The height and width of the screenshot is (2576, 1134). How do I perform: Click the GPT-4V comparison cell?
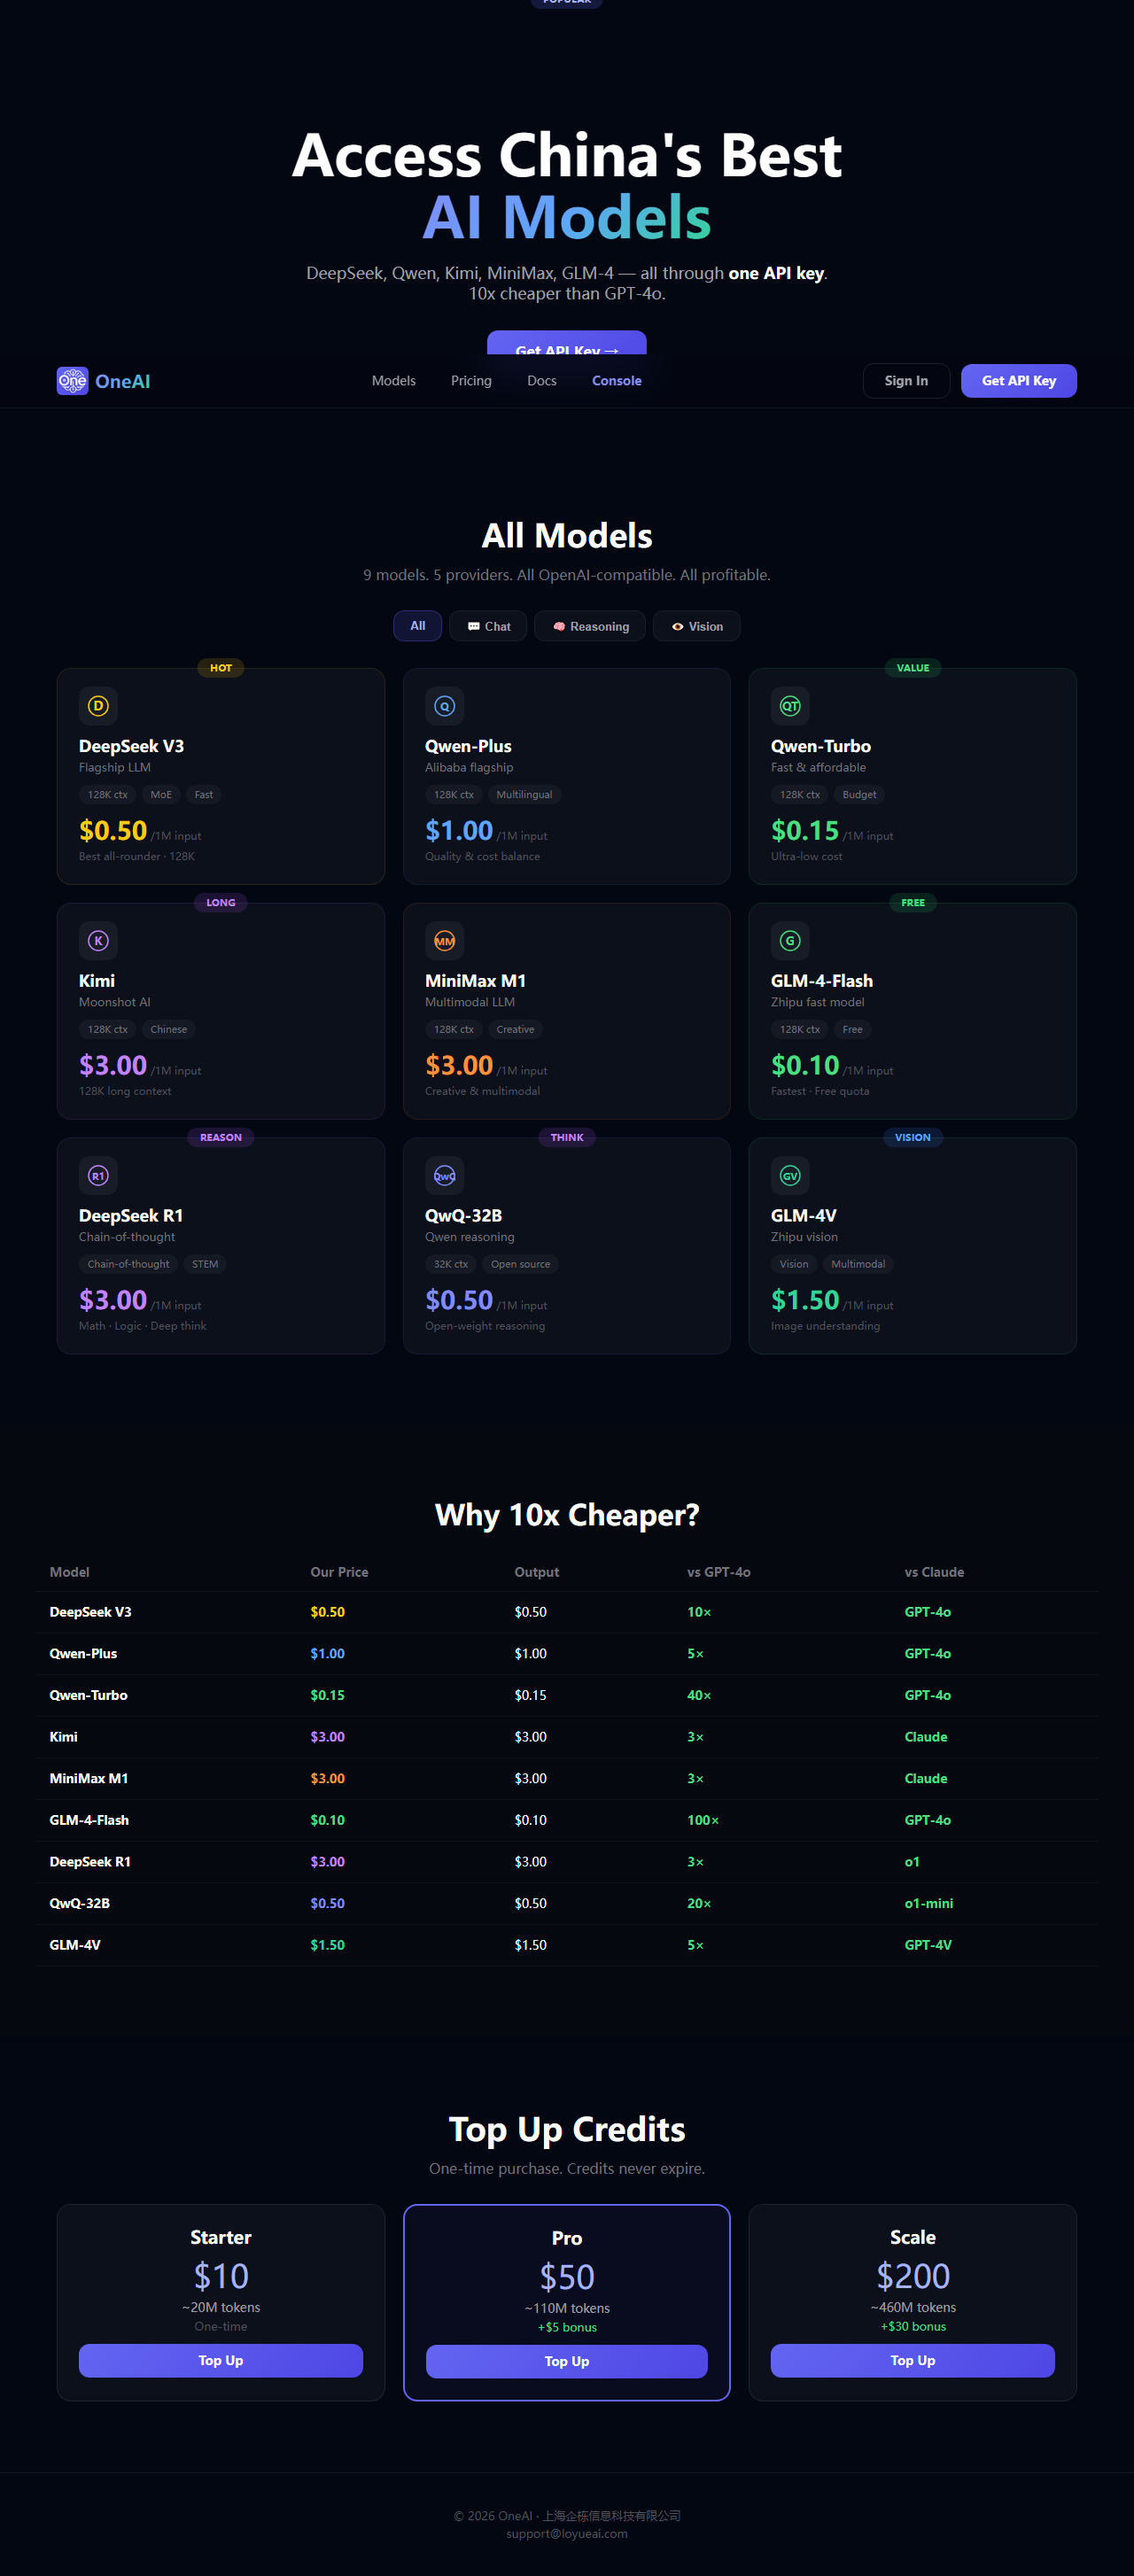click(x=928, y=1945)
